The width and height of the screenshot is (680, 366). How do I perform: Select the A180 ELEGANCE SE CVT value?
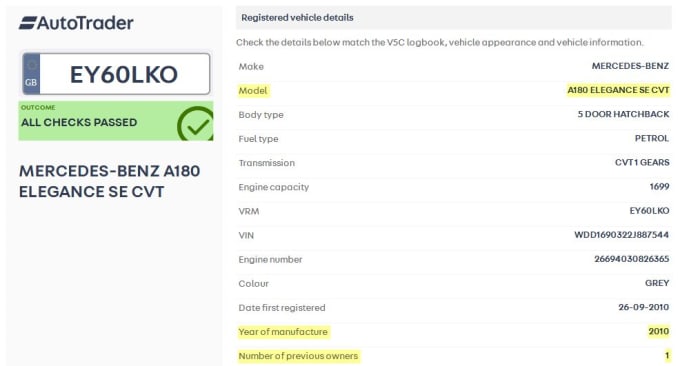pos(618,90)
